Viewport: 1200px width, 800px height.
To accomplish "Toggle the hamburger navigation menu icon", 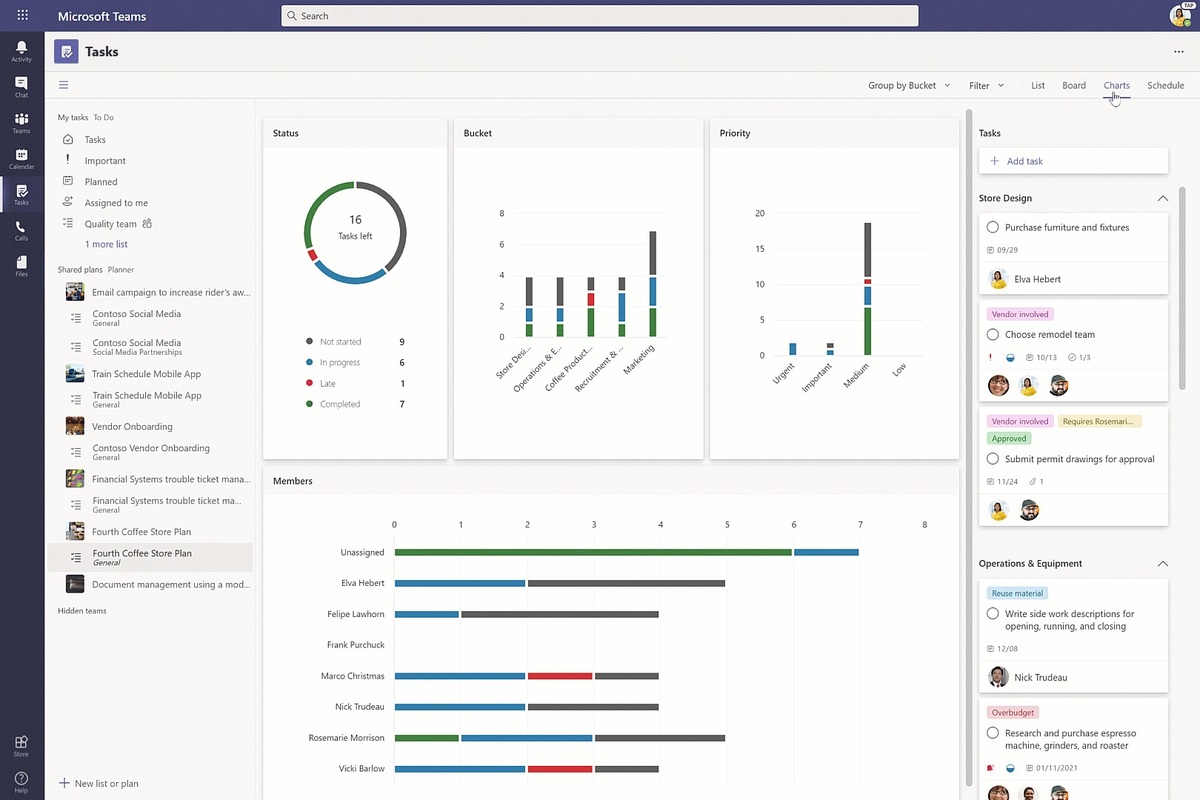I will 64,85.
